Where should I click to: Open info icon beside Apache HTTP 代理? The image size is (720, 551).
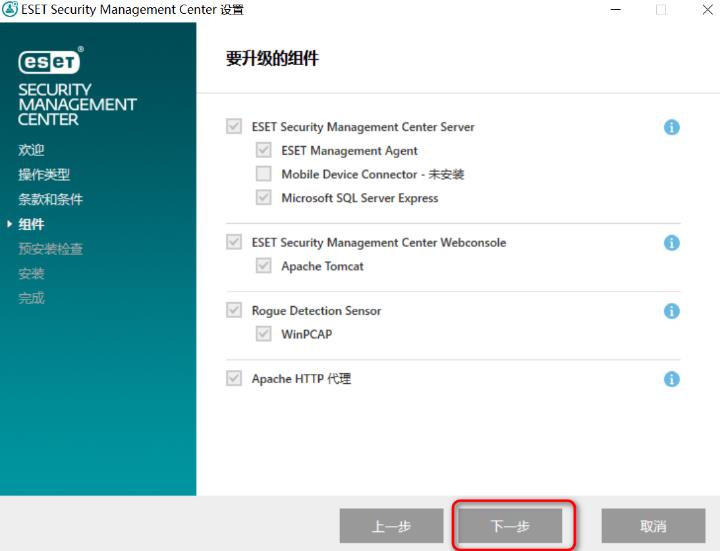point(671,379)
